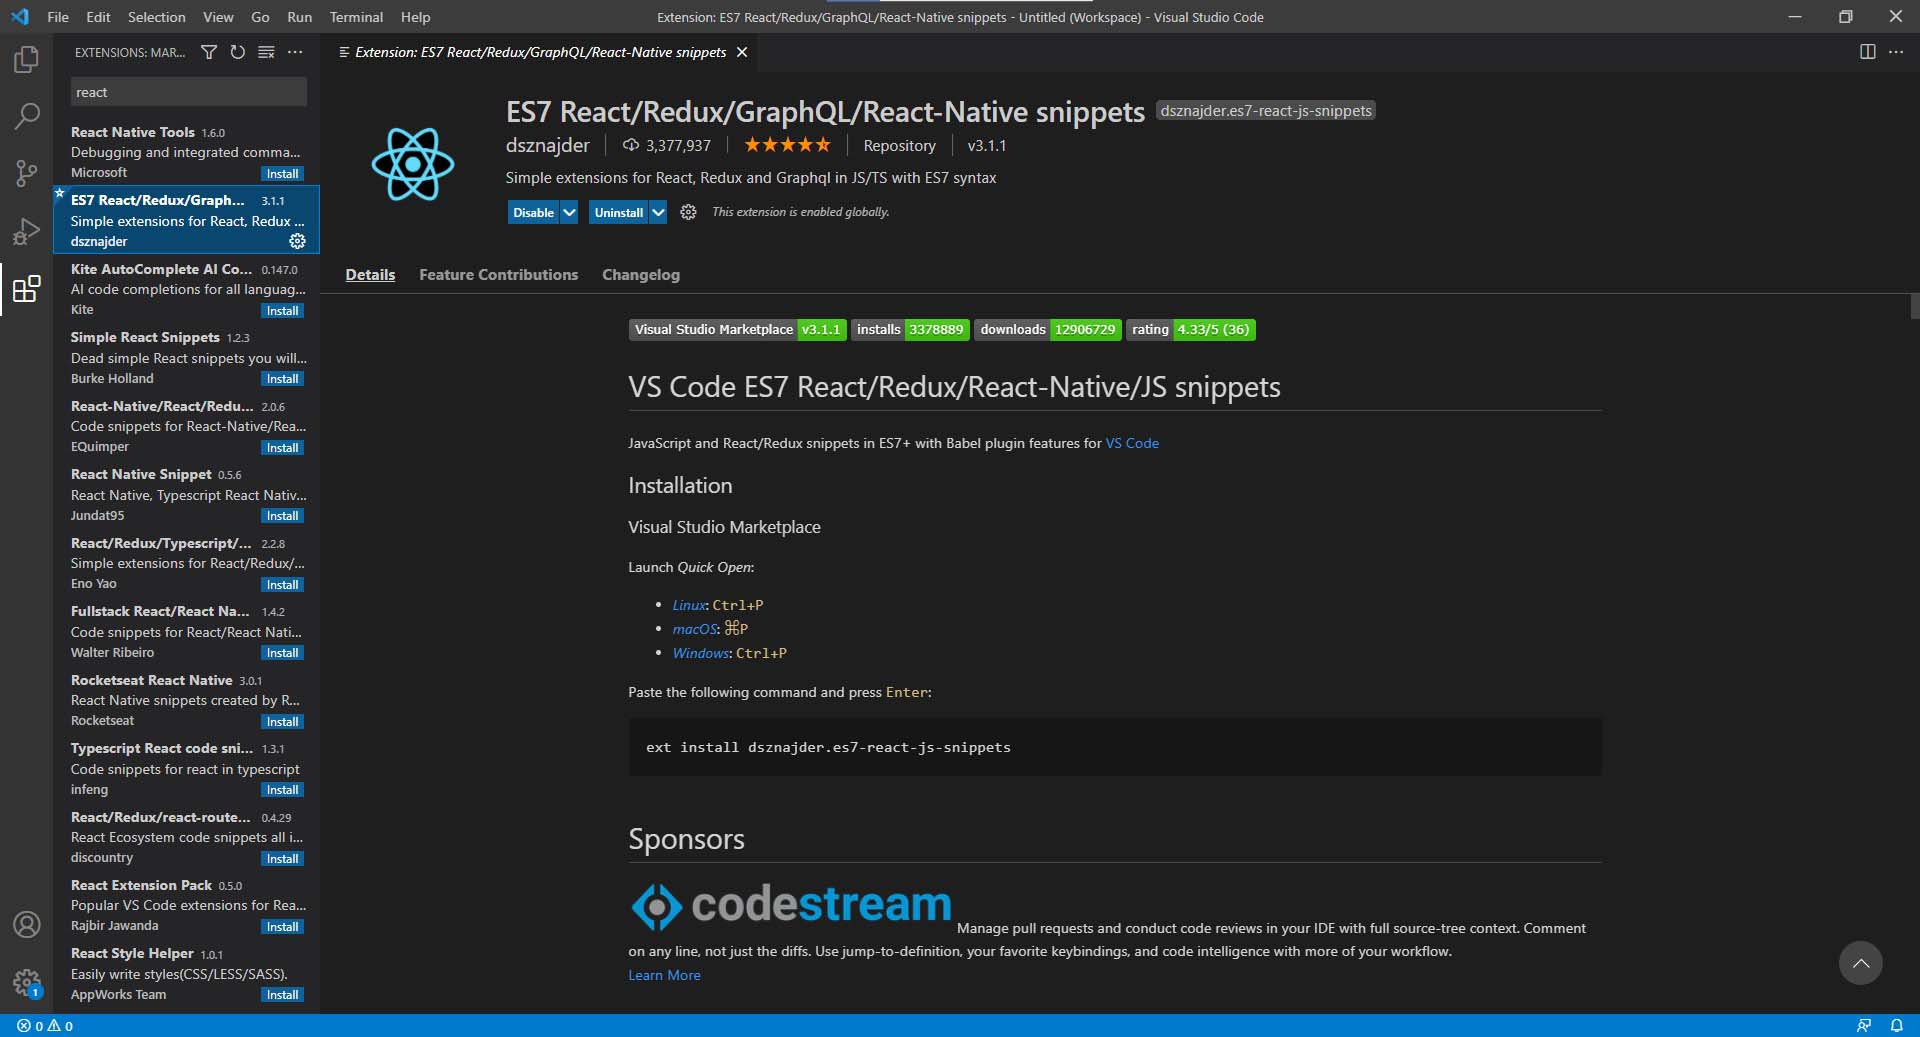1920x1037 pixels.
Task: Expand the Disable button dropdown arrow
Action: coord(569,212)
